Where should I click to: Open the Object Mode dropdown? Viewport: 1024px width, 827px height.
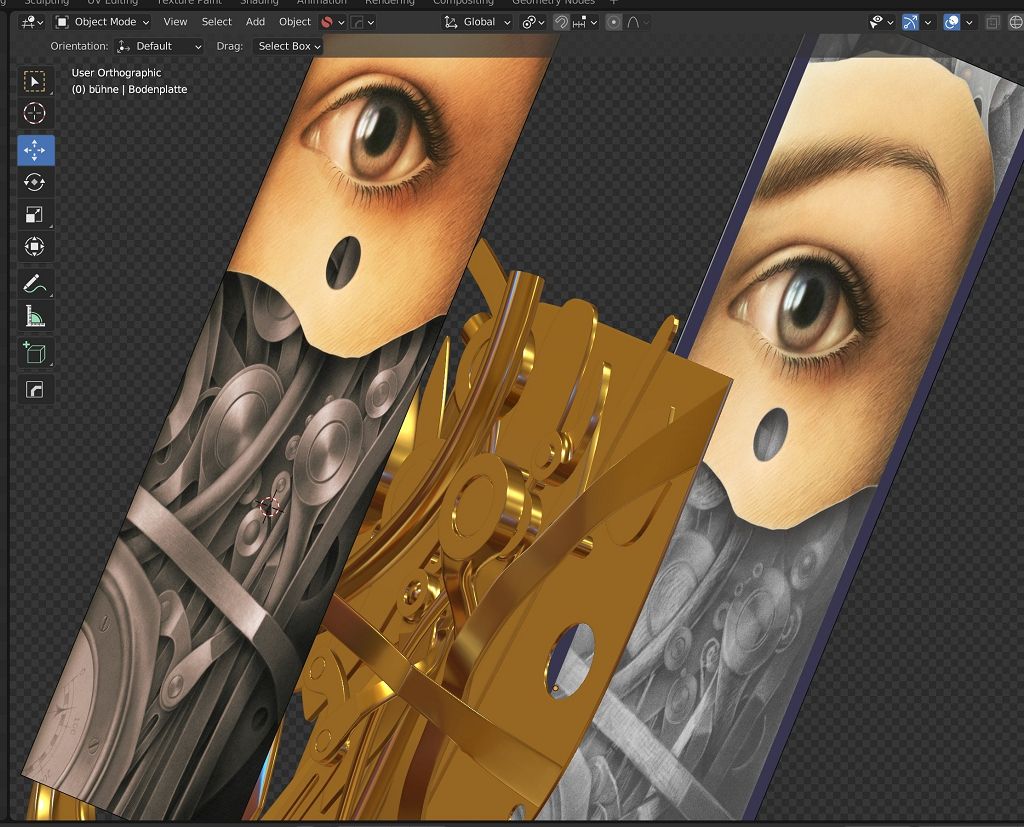click(102, 22)
